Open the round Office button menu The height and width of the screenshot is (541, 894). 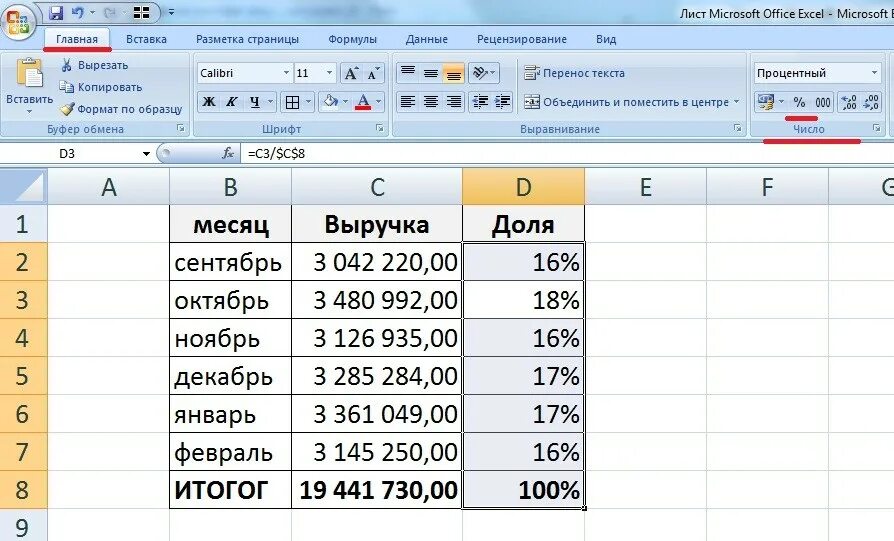pos(19,23)
